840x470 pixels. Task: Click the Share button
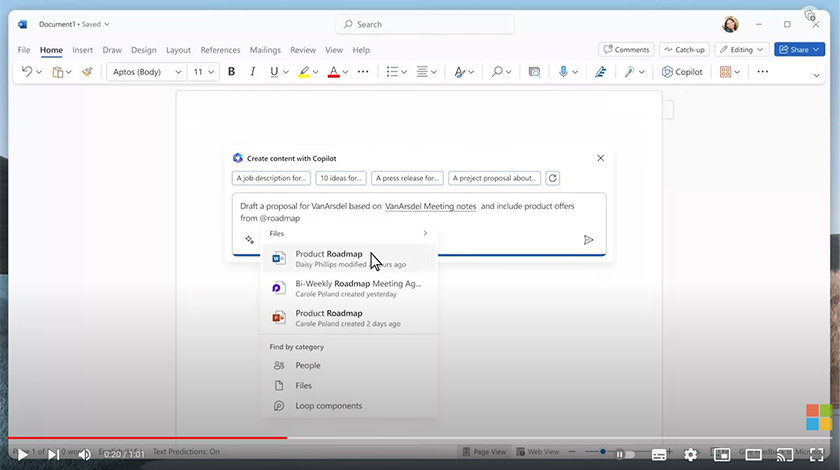tap(799, 49)
